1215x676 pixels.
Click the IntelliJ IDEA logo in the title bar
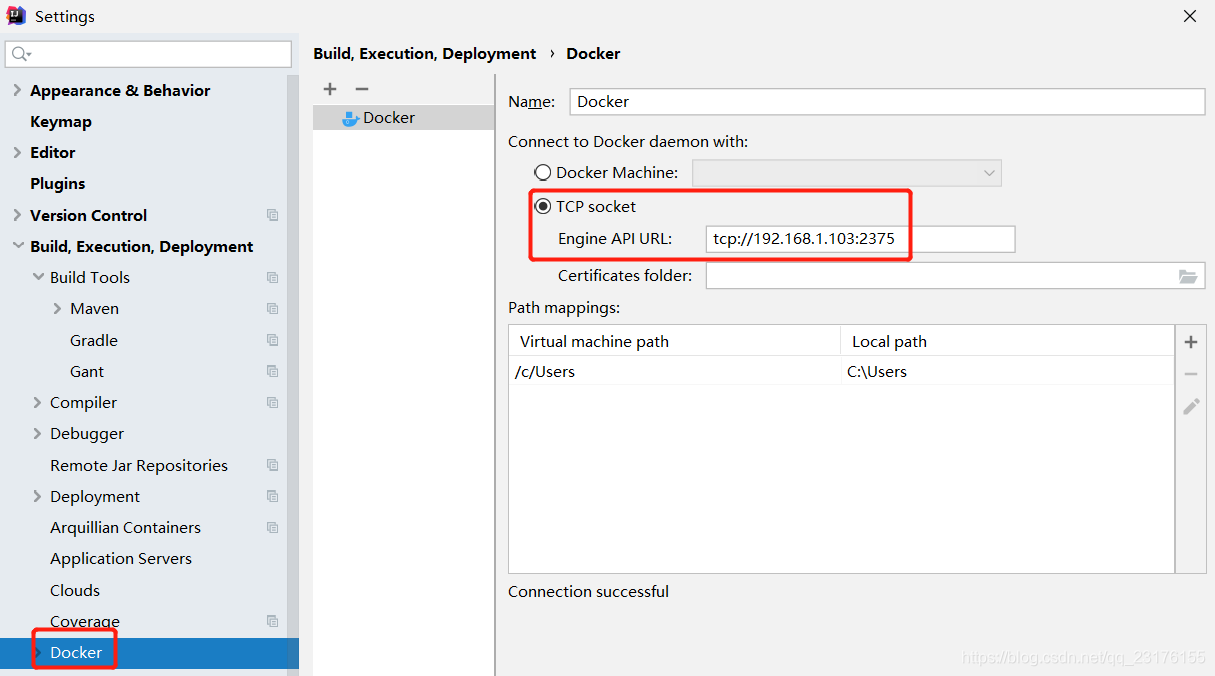click(15, 15)
